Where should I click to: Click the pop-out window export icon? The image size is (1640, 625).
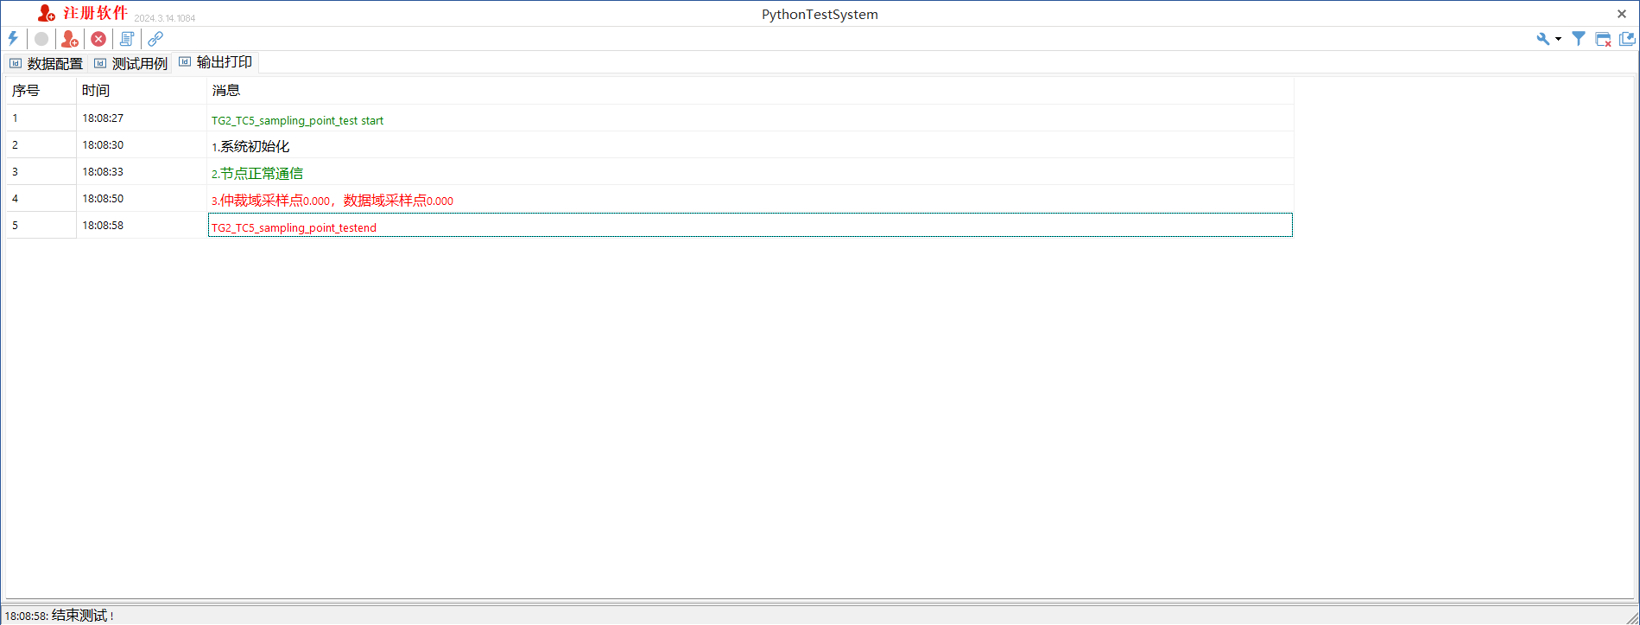point(1627,39)
